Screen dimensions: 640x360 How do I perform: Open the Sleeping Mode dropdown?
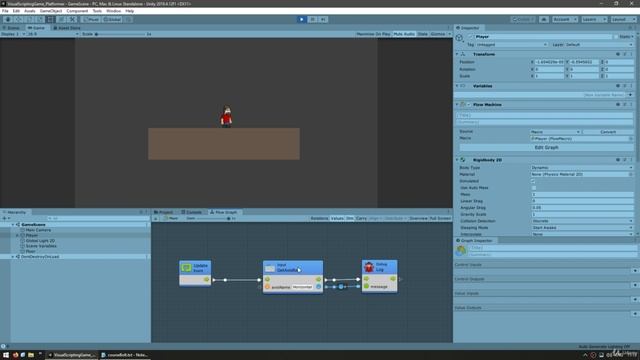(582, 227)
